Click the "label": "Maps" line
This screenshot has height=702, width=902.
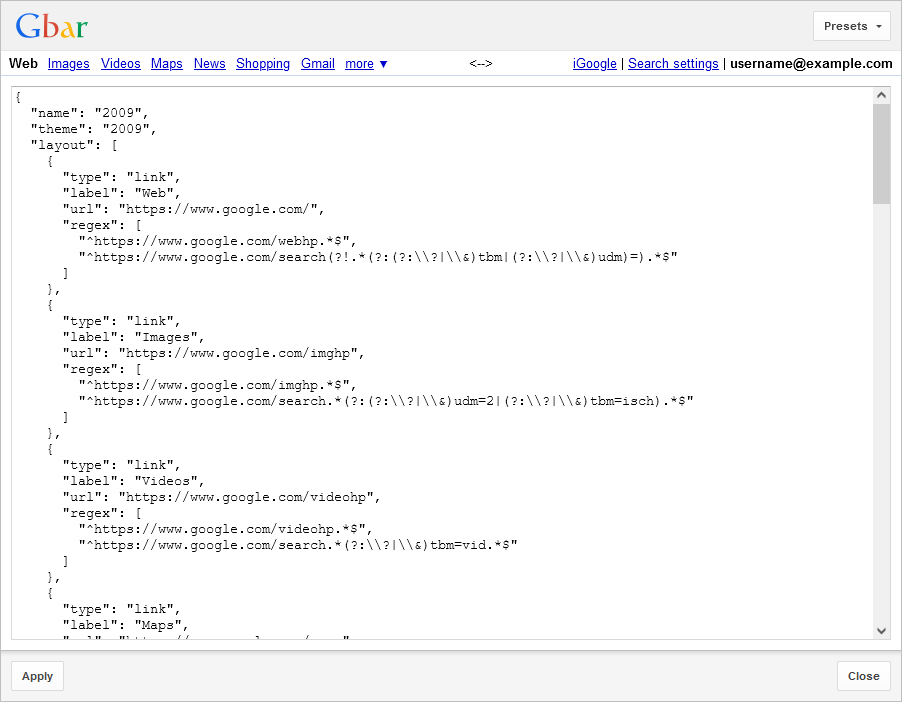coord(125,625)
